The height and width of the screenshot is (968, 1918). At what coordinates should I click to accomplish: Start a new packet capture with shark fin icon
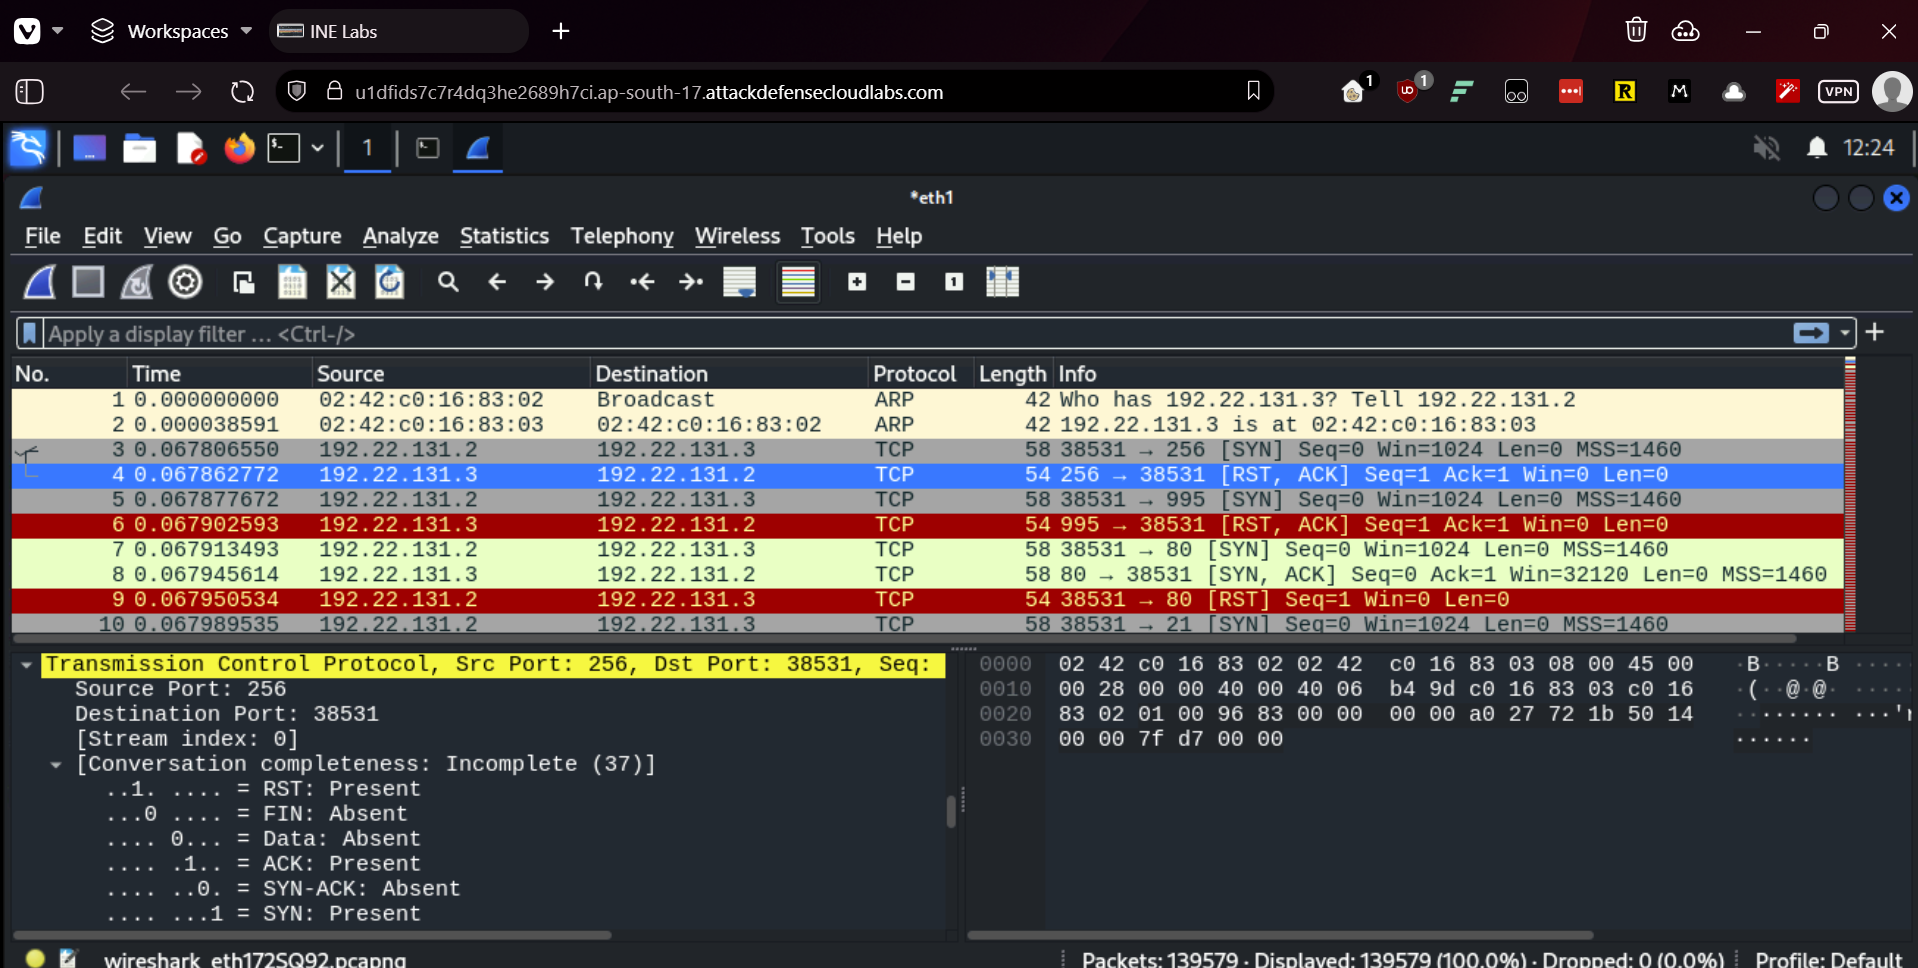(40, 282)
